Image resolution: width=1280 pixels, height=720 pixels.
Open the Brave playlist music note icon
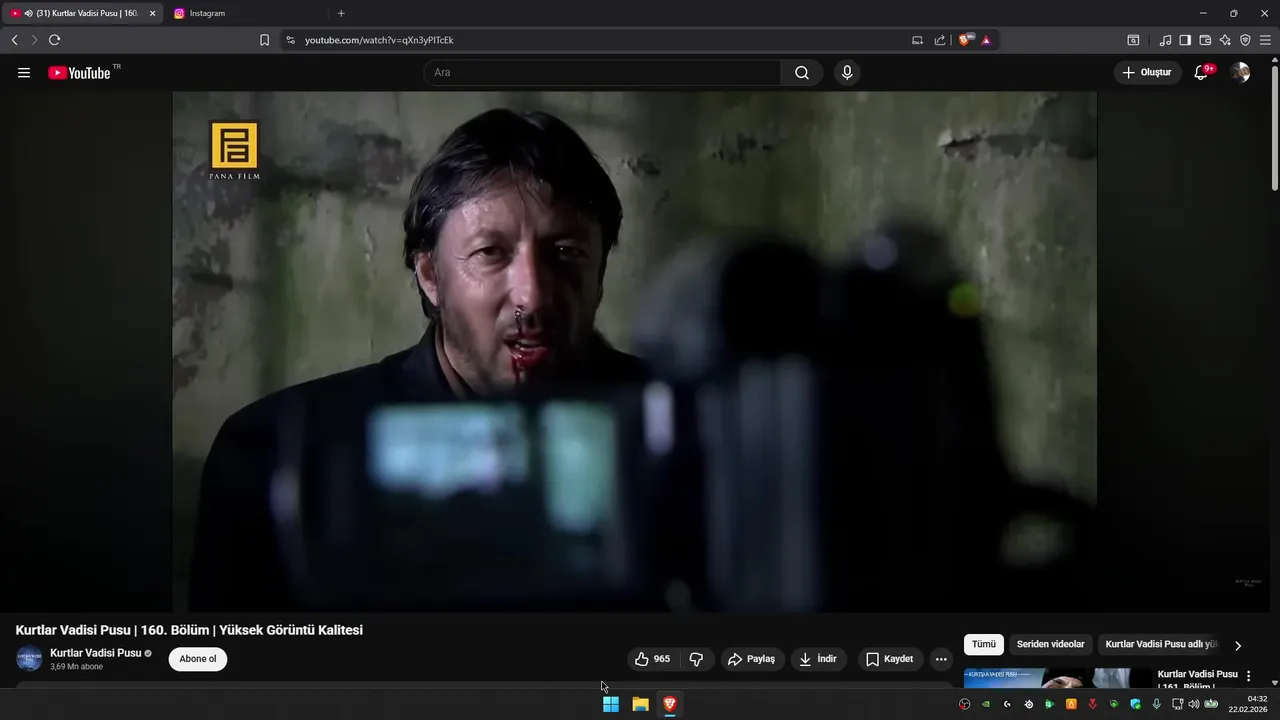(1165, 40)
